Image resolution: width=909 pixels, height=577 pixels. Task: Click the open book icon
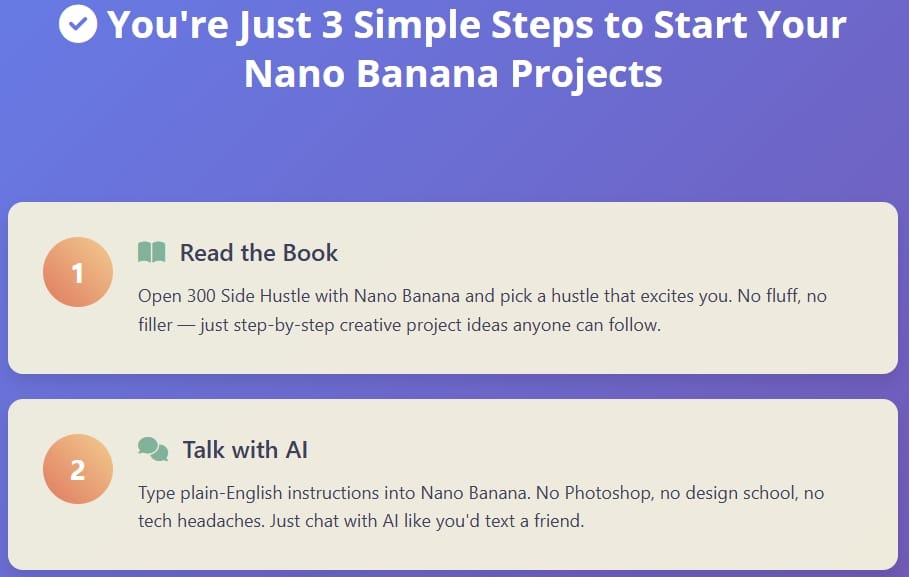pos(152,252)
